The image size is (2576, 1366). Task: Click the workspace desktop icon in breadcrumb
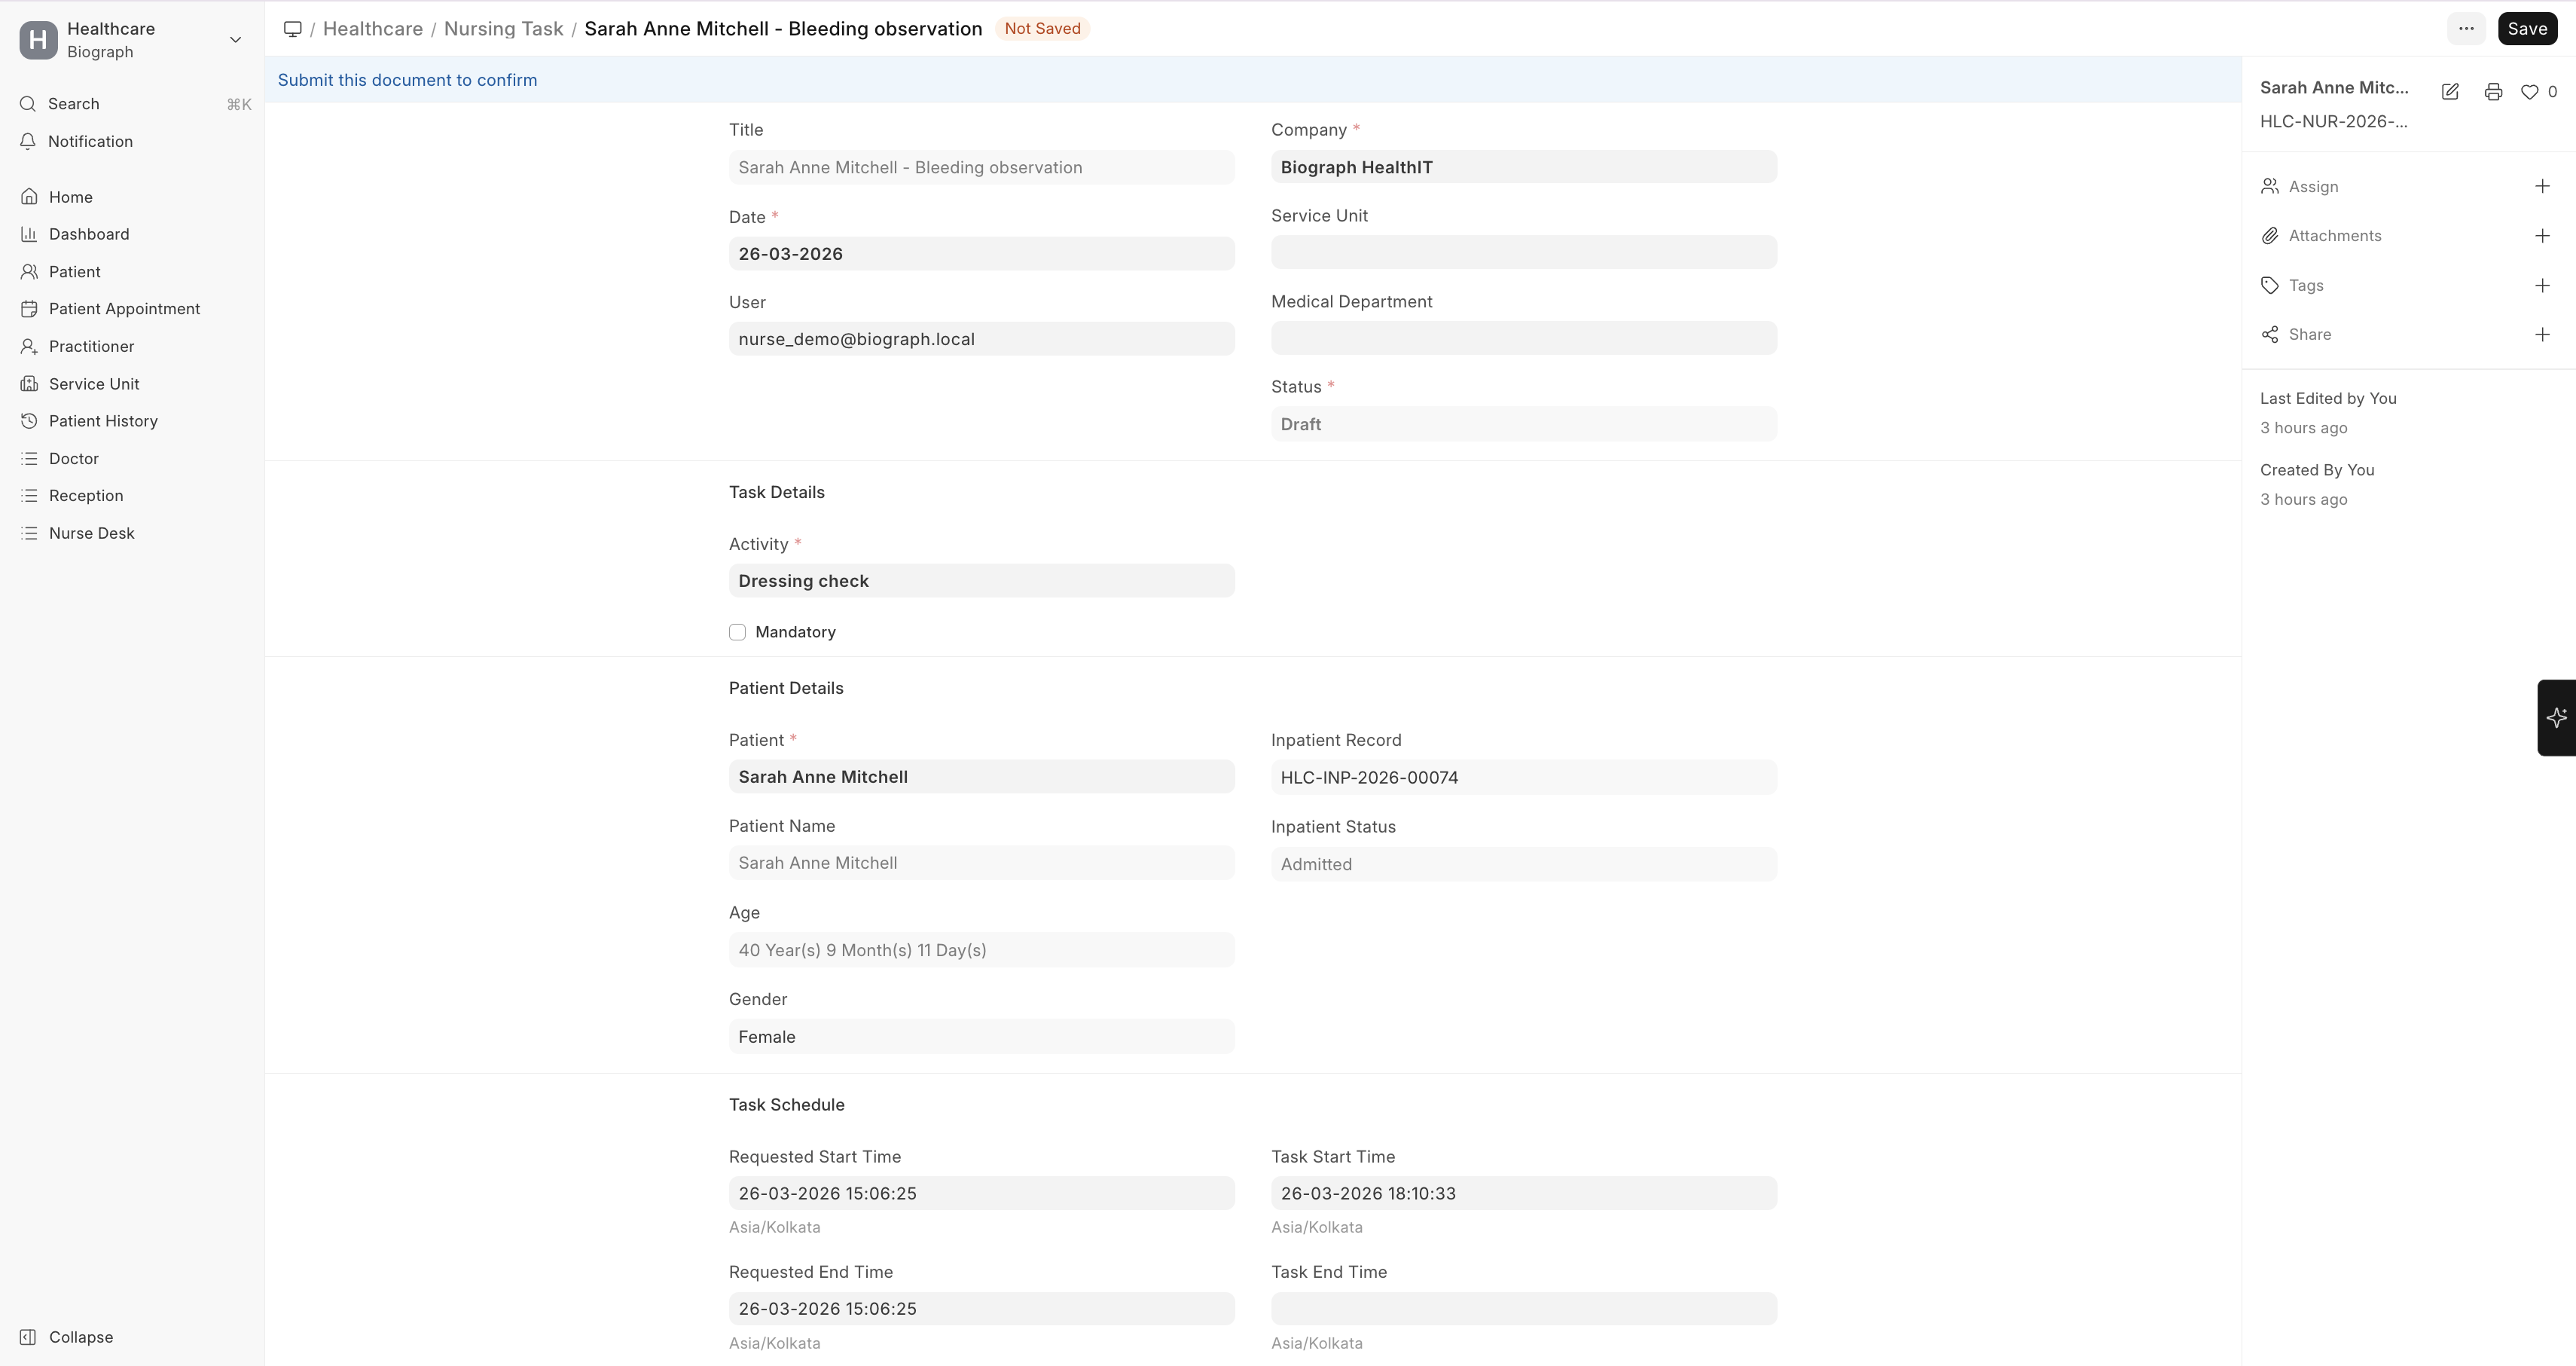(x=292, y=29)
